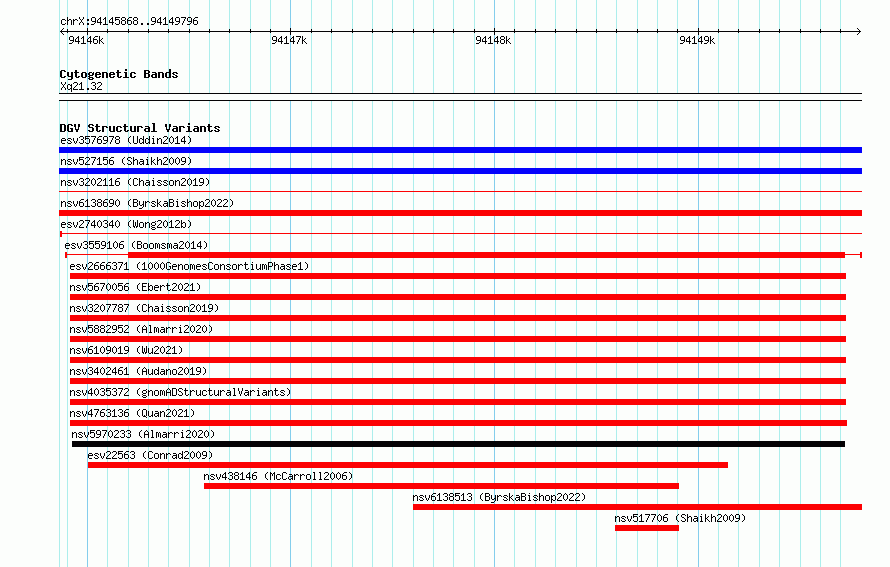Open esv22563 (Conrad2009) variant

point(150,455)
